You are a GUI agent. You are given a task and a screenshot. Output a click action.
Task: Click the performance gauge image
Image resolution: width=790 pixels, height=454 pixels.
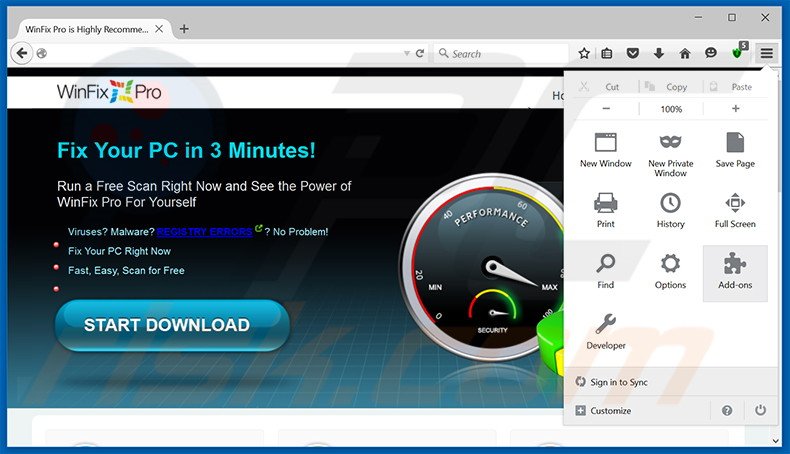point(481,267)
